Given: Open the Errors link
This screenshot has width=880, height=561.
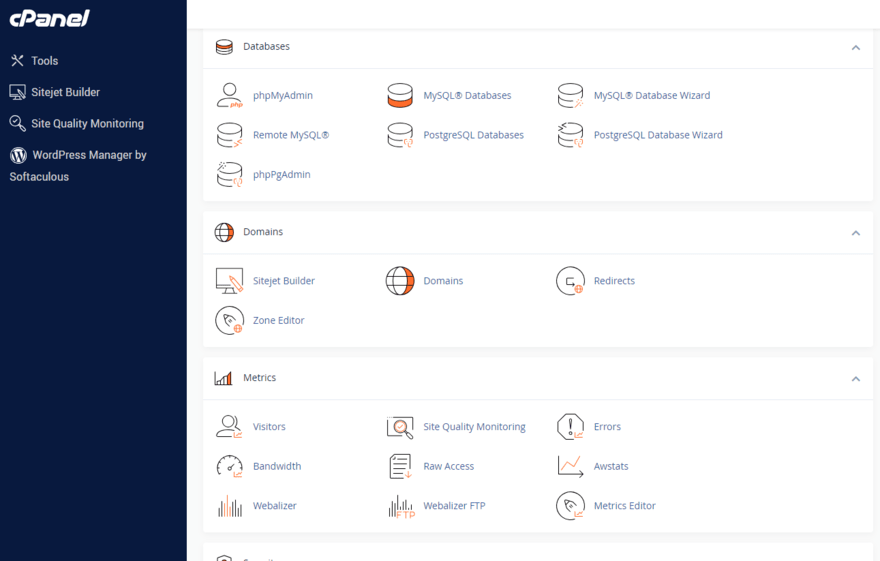Looking at the screenshot, I should (x=607, y=426).
